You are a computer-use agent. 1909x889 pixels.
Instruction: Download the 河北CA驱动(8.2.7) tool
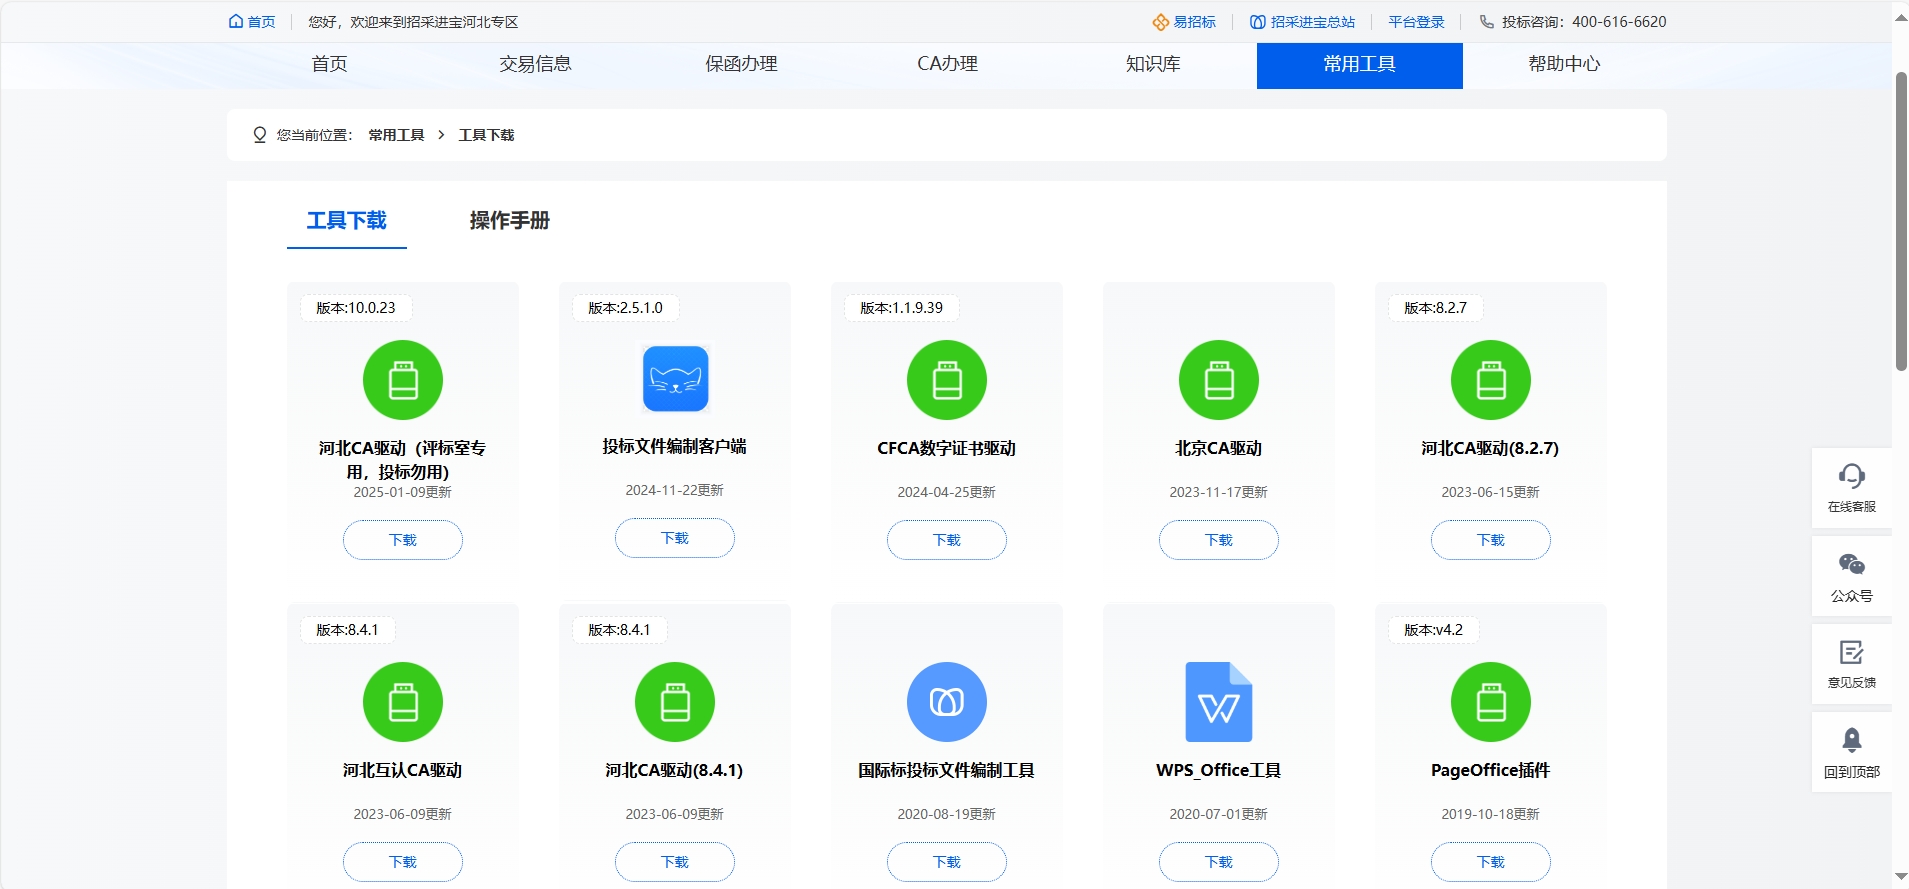point(1490,540)
